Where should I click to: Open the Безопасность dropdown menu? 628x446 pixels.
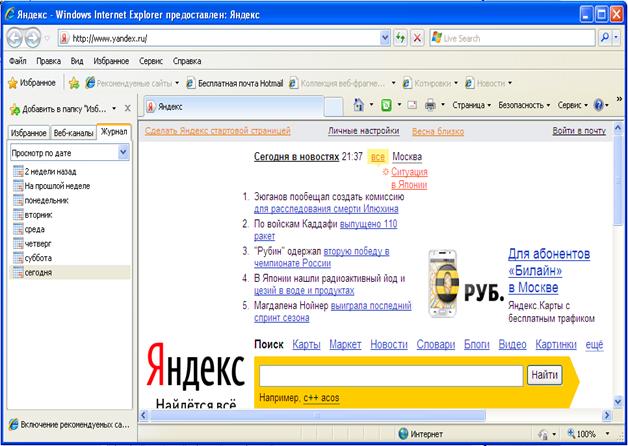[x=524, y=105]
